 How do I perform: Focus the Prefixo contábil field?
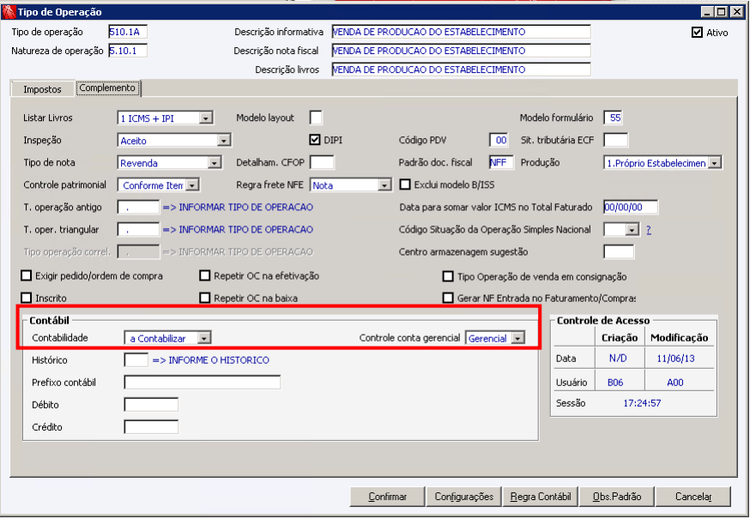(x=202, y=382)
